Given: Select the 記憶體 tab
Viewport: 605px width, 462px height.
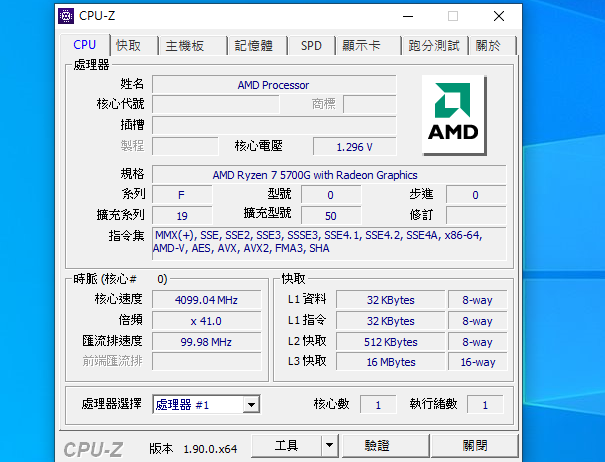Looking at the screenshot, I should [x=257, y=46].
